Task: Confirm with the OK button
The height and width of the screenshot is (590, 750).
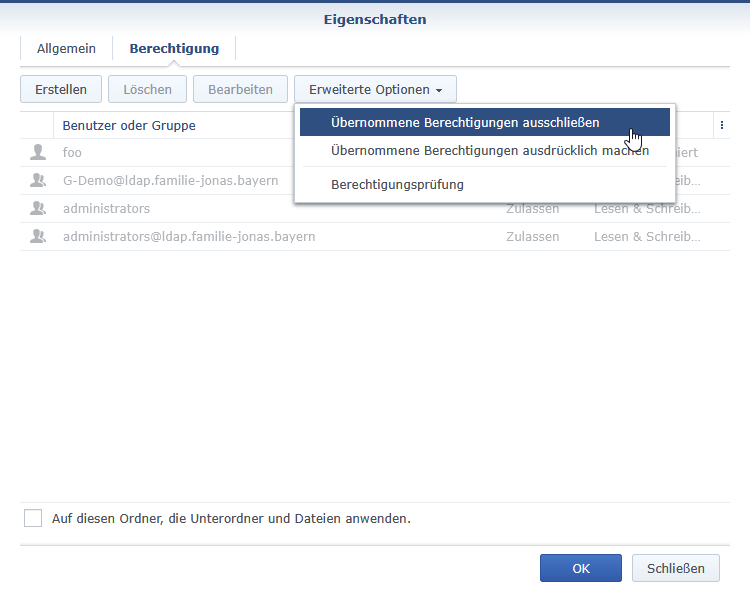Action: pos(580,568)
